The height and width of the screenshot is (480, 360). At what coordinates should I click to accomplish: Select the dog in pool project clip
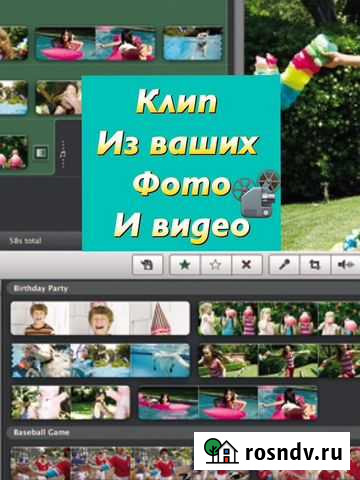coord(193,44)
